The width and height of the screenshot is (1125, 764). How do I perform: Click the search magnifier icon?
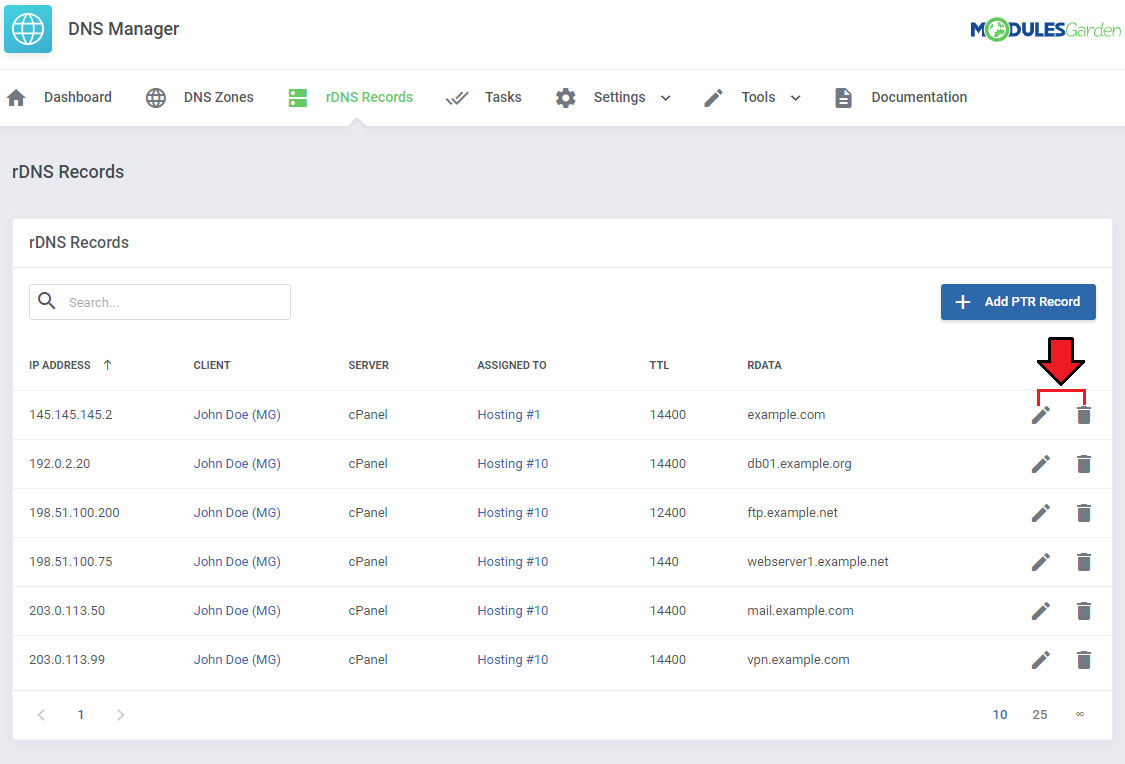(x=47, y=301)
